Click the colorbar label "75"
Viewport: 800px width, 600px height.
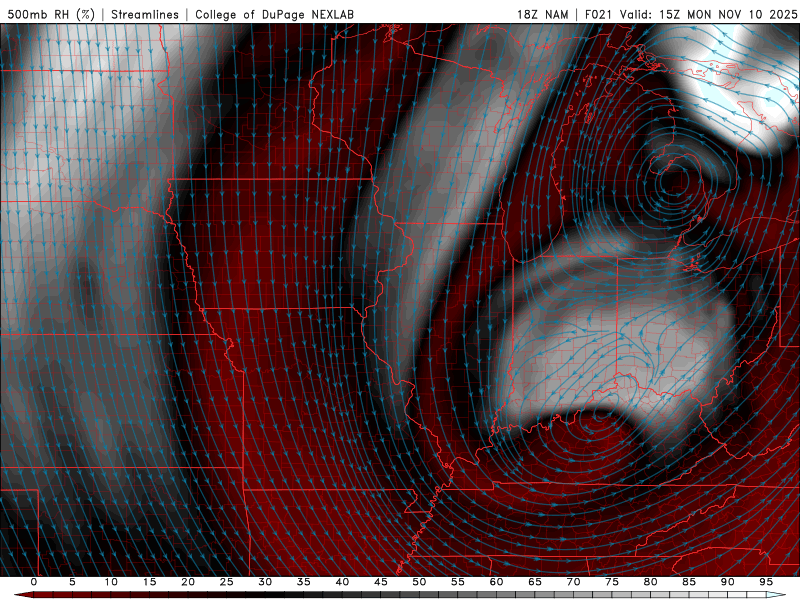coord(612,582)
